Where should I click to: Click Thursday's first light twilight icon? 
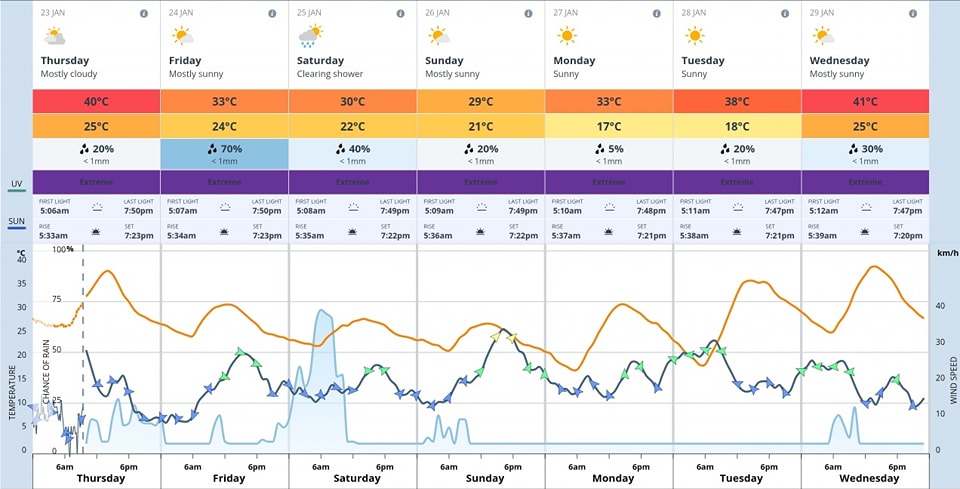tap(97, 207)
